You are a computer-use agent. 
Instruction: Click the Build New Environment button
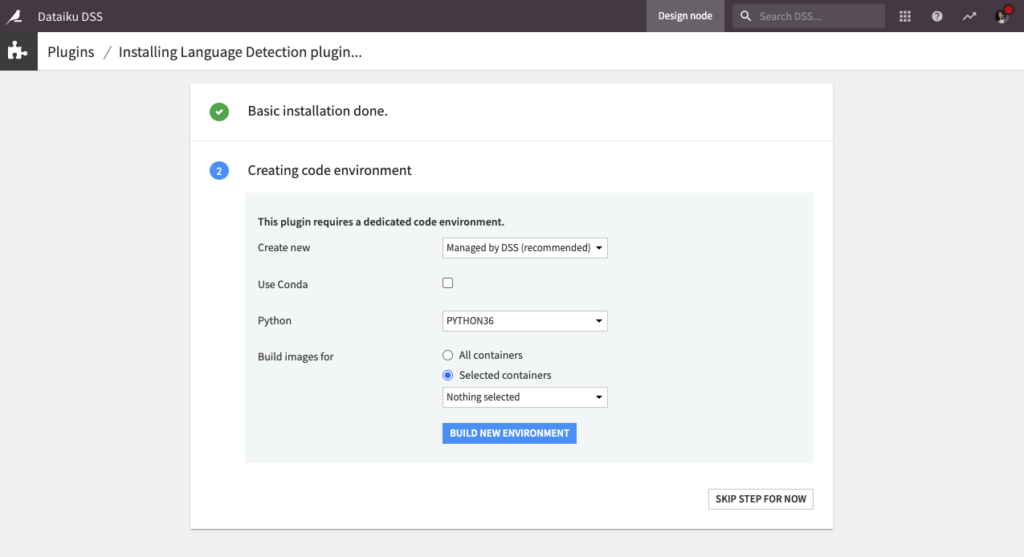click(509, 433)
